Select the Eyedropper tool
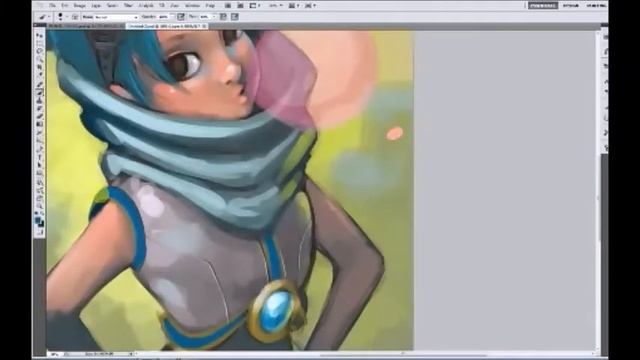The width and height of the screenshot is (640, 360). click(x=39, y=75)
